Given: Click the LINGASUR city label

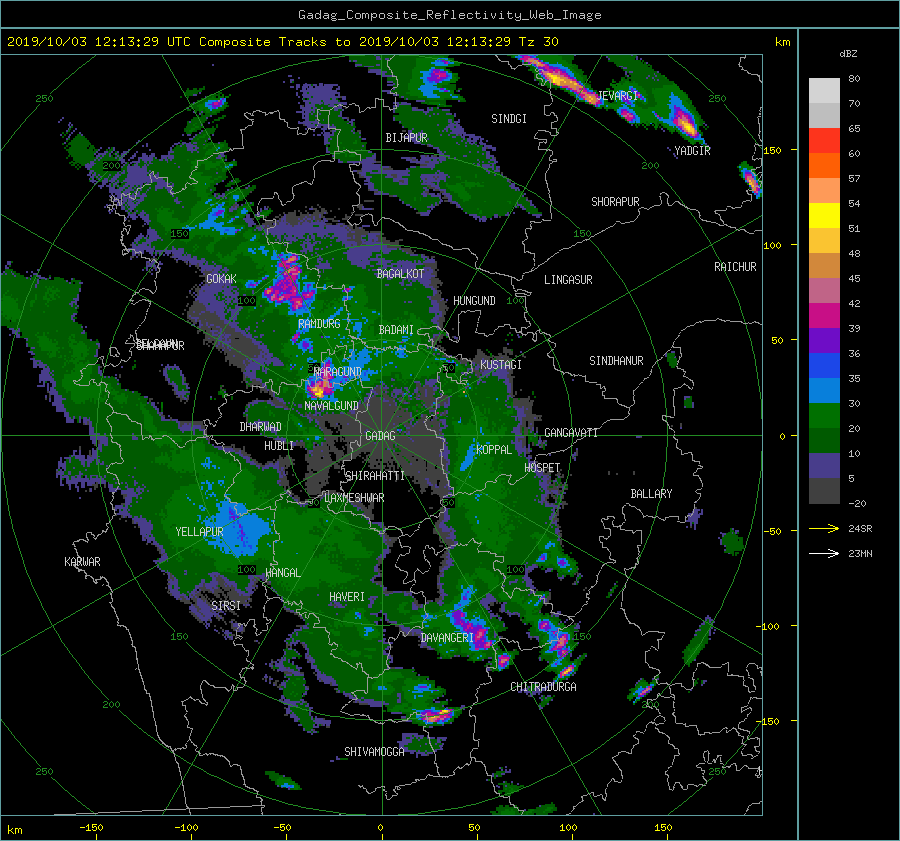Looking at the screenshot, I should click(568, 280).
